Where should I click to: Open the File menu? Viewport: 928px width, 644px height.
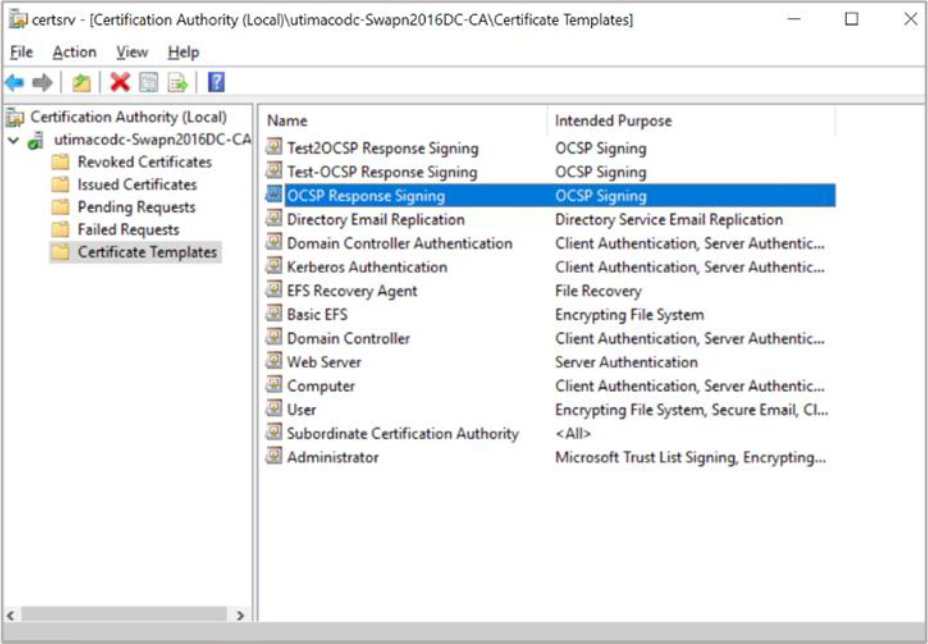21,52
